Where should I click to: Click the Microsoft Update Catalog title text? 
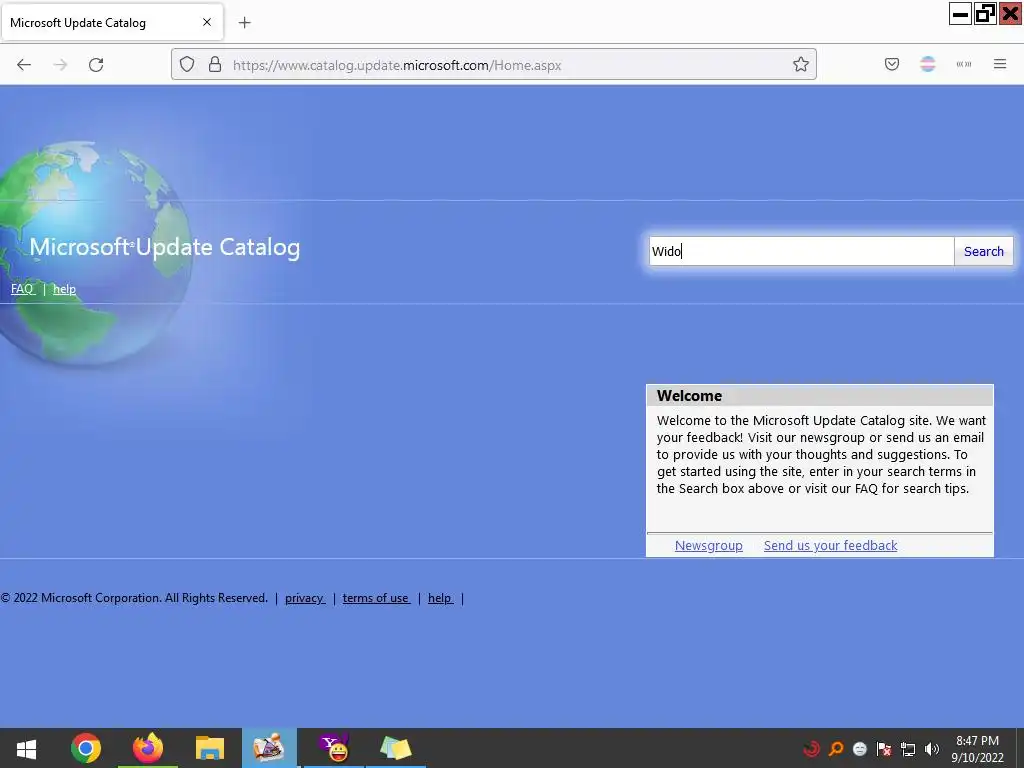[x=165, y=247]
